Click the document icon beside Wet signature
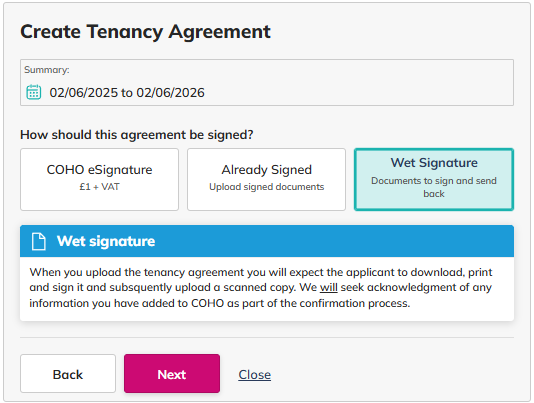 pos(38,241)
